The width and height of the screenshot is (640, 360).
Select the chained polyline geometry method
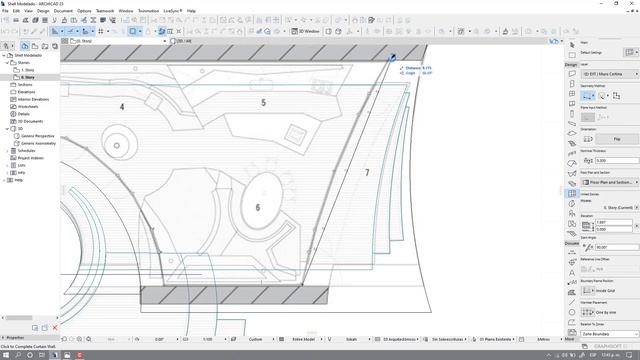pos(587,96)
